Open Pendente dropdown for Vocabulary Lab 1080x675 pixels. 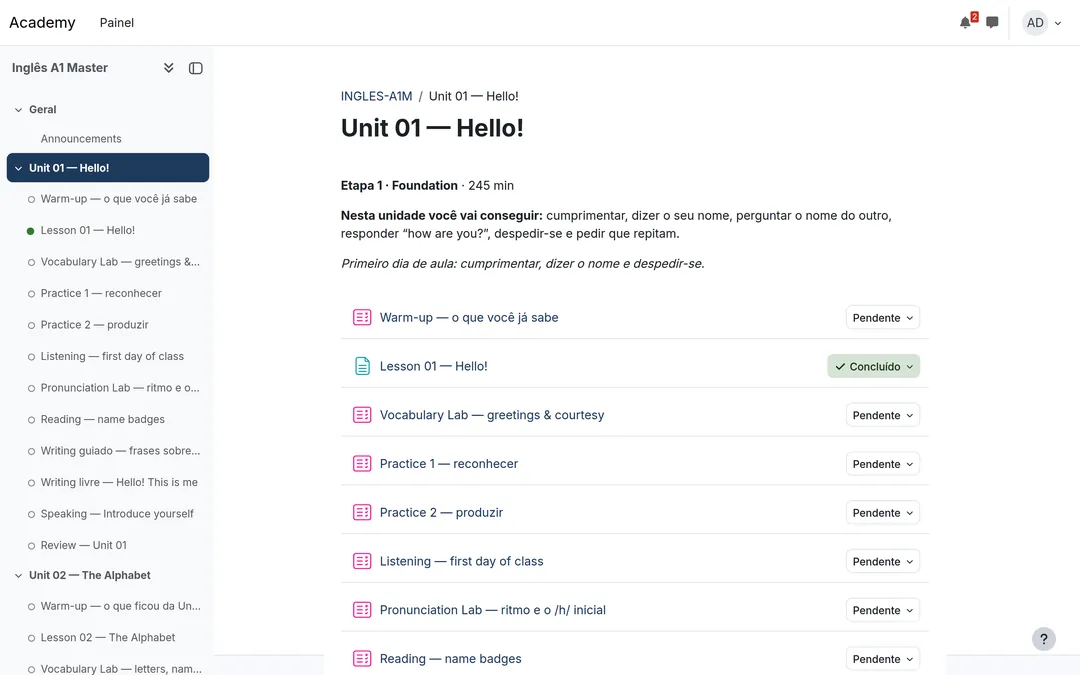tap(882, 415)
